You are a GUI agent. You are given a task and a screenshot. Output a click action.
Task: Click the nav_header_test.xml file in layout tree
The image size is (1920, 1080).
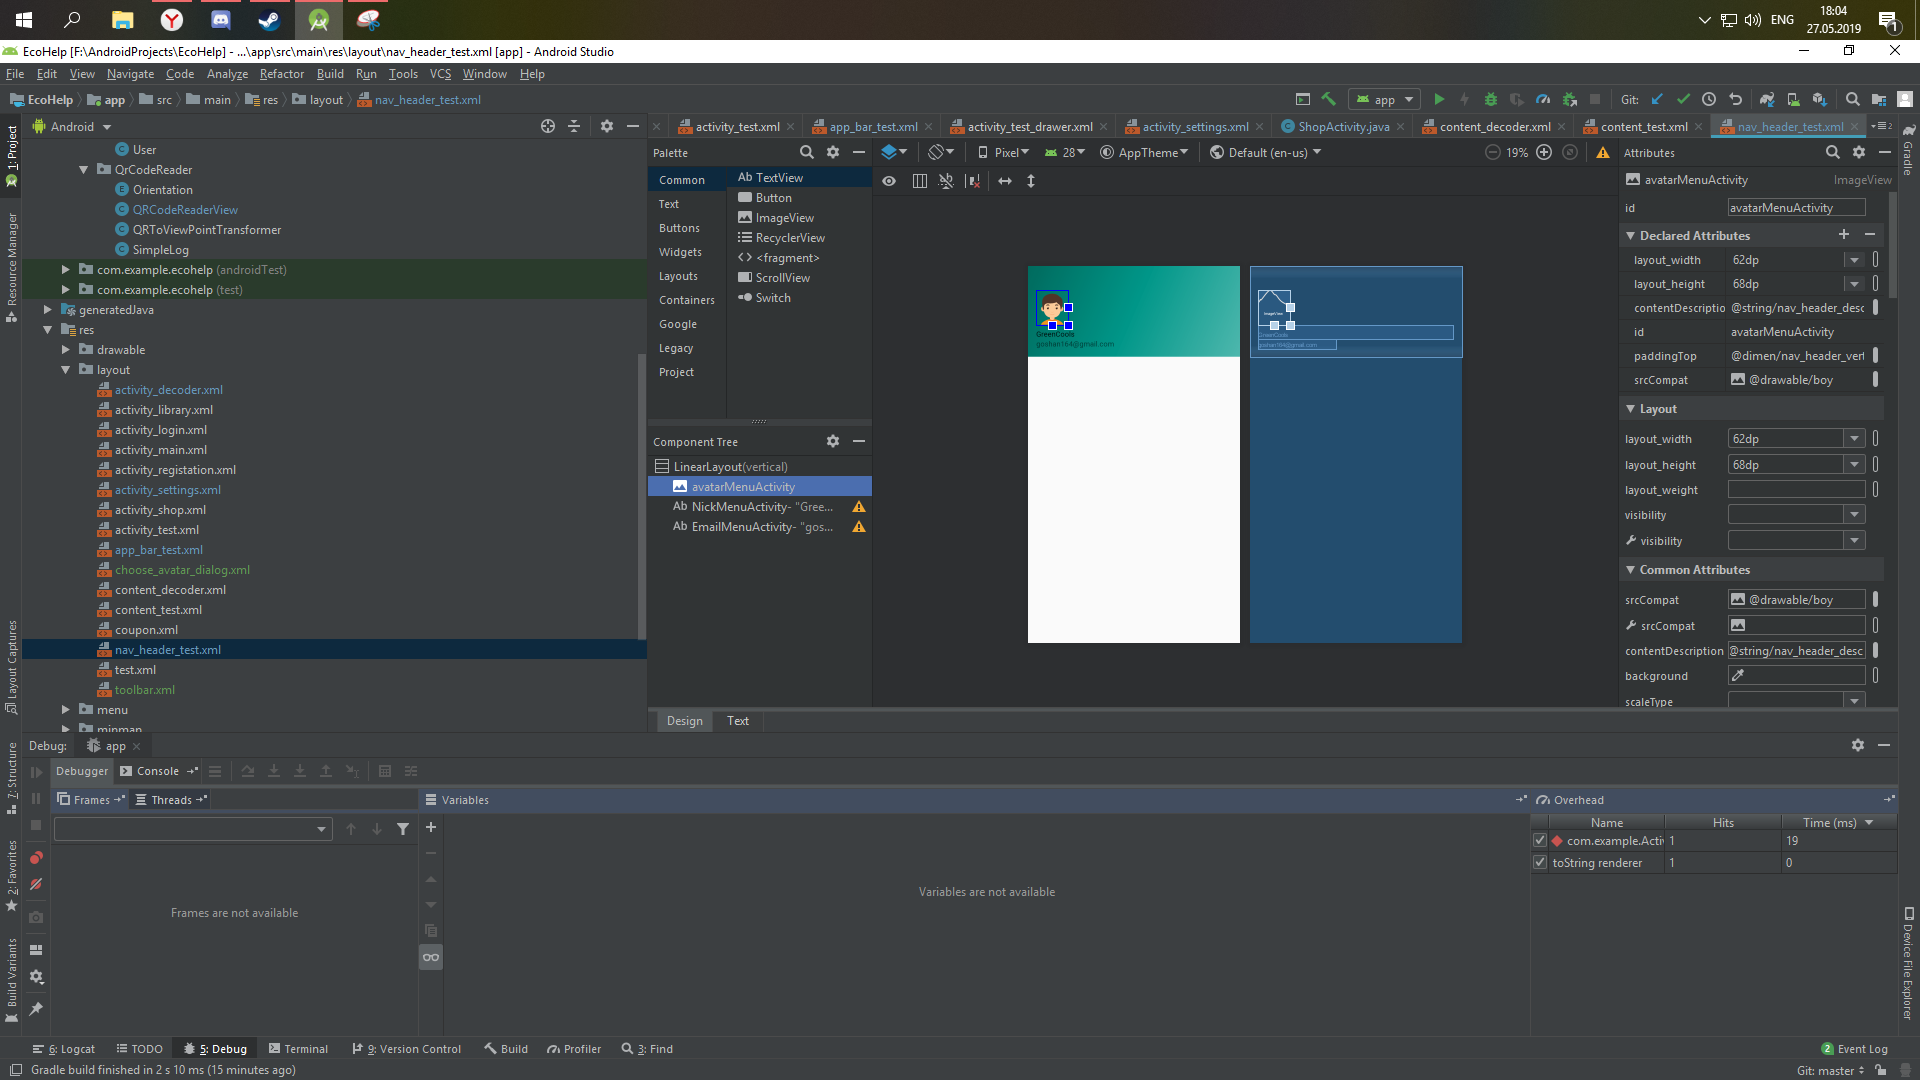point(167,649)
